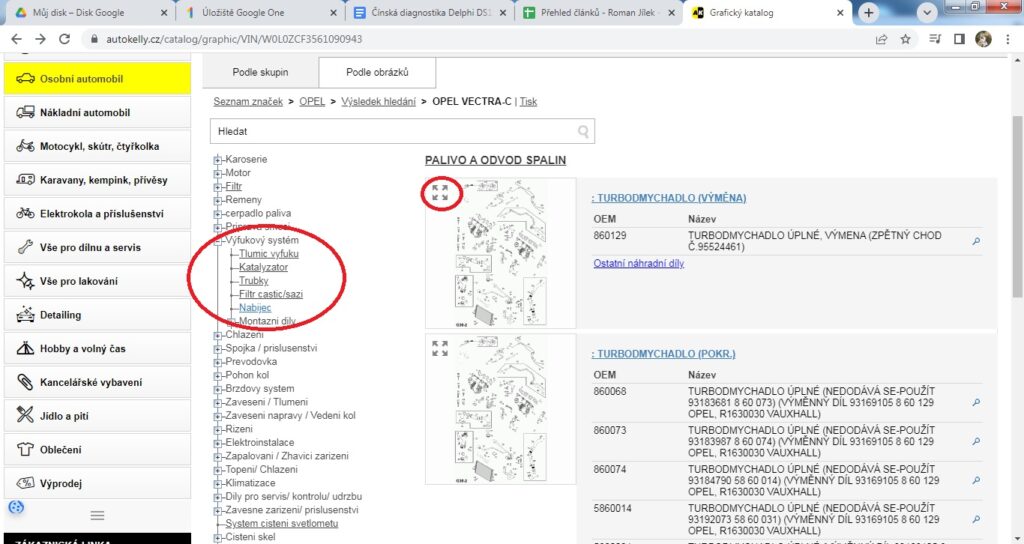This screenshot has height=544, width=1024.
Task: Bookmark this page with star icon
Action: tap(905, 39)
